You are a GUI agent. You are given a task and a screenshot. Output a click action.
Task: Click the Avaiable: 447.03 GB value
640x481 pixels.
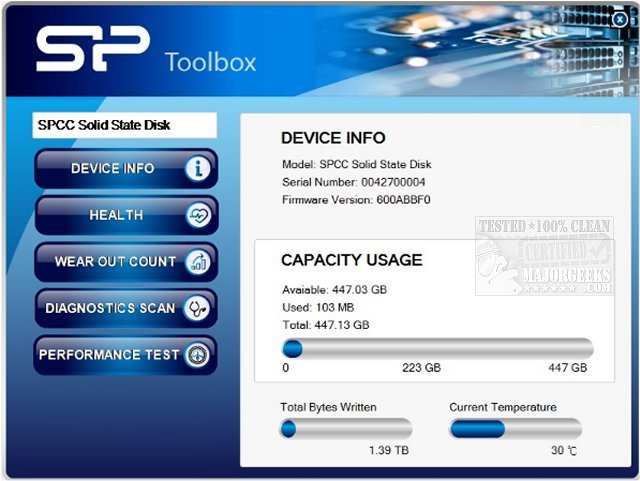[335, 289]
